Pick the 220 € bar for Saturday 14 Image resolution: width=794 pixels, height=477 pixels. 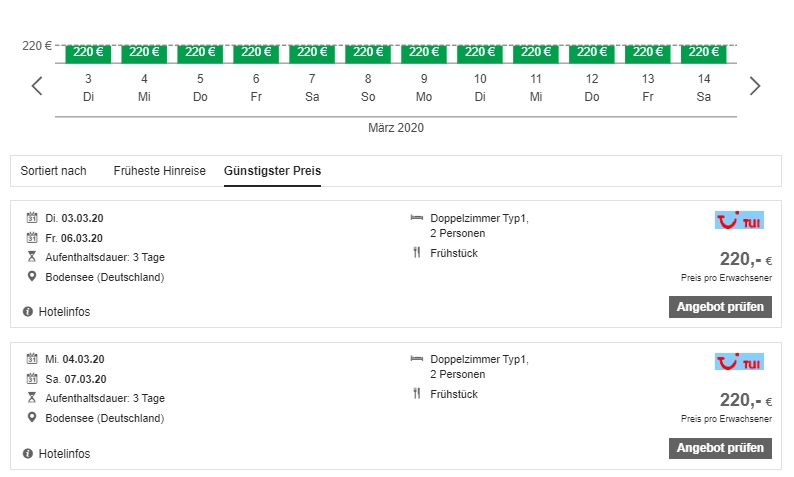(x=704, y=52)
